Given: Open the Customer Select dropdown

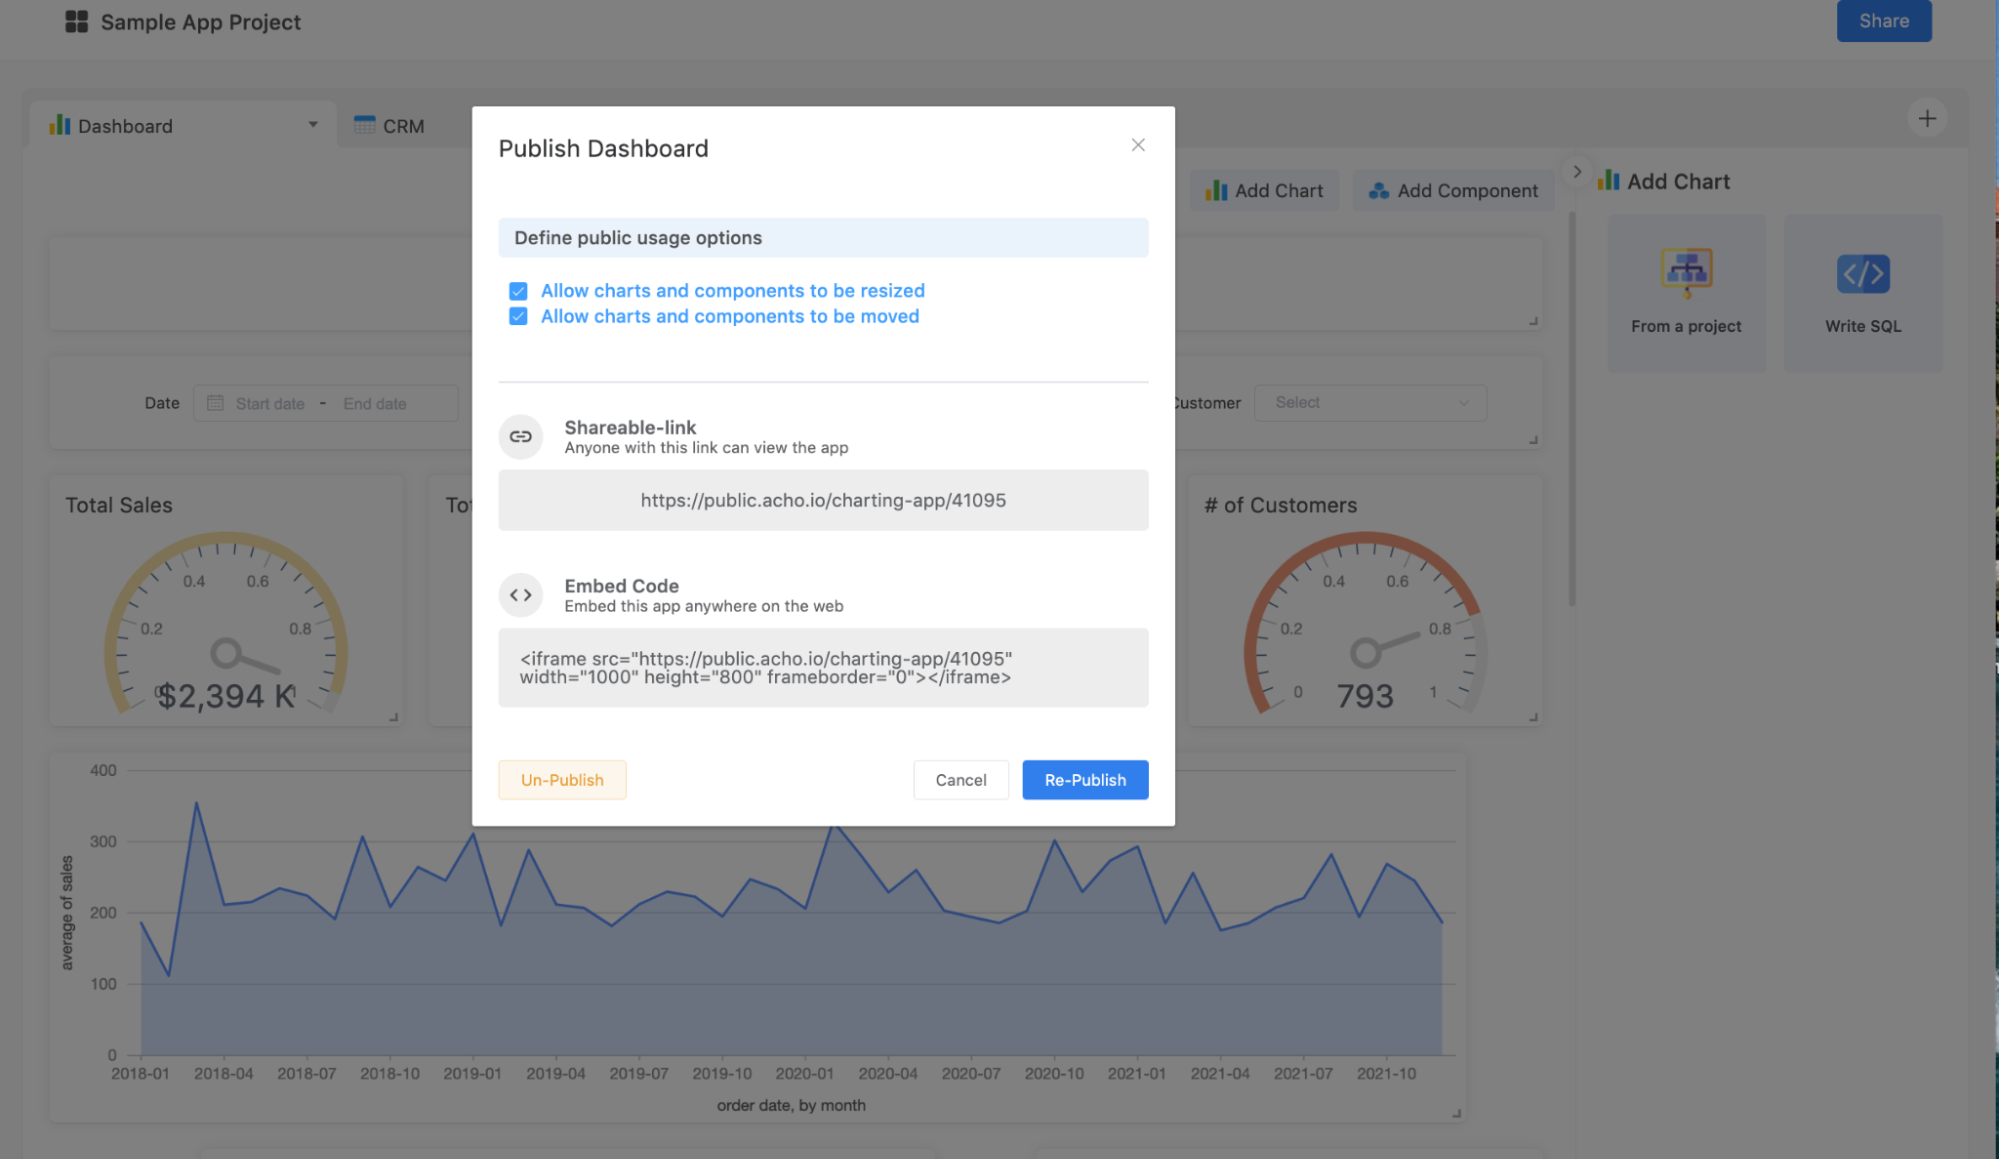Looking at the screenshot, I should click(x=1369, y=403).
